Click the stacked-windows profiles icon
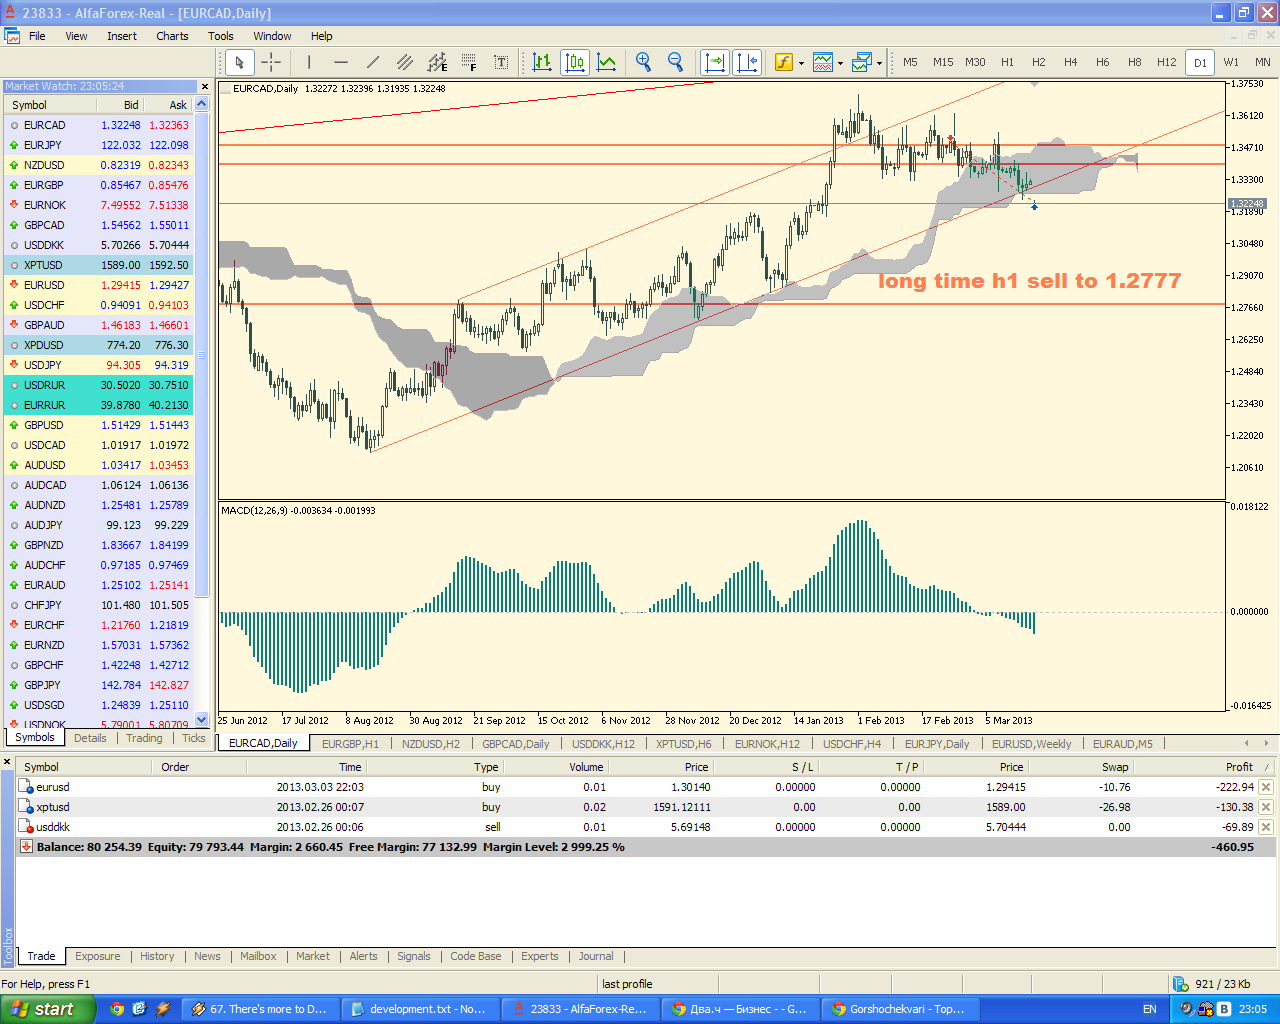This screenshot has height=1024, width=1280. (862, 62)
